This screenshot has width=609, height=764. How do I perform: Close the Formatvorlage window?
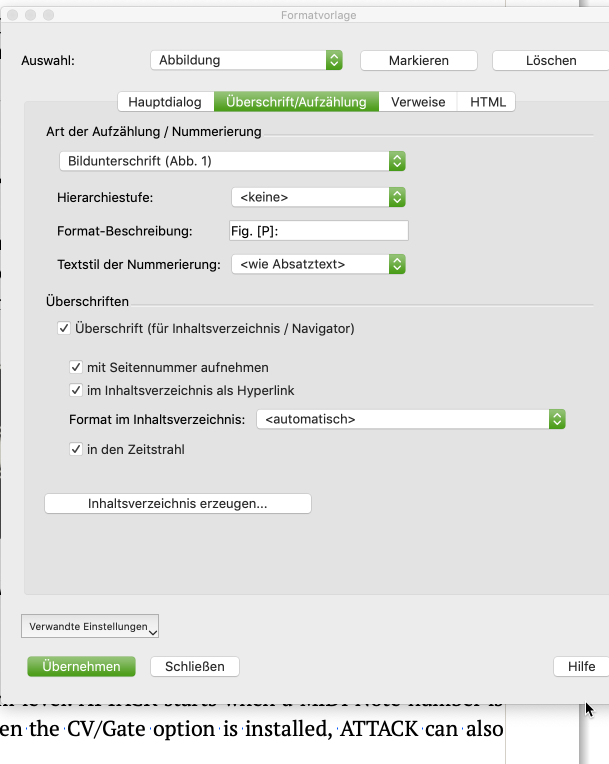(13, 15)
